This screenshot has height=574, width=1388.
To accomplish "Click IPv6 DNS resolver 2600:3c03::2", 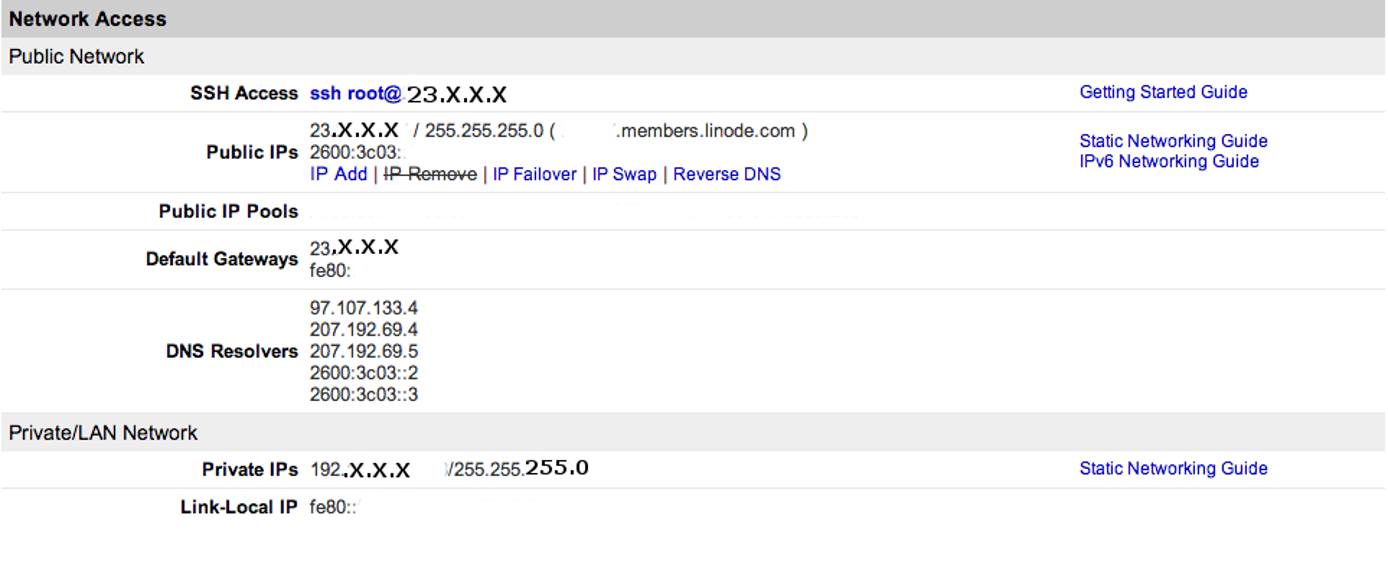I will (364, 373).
